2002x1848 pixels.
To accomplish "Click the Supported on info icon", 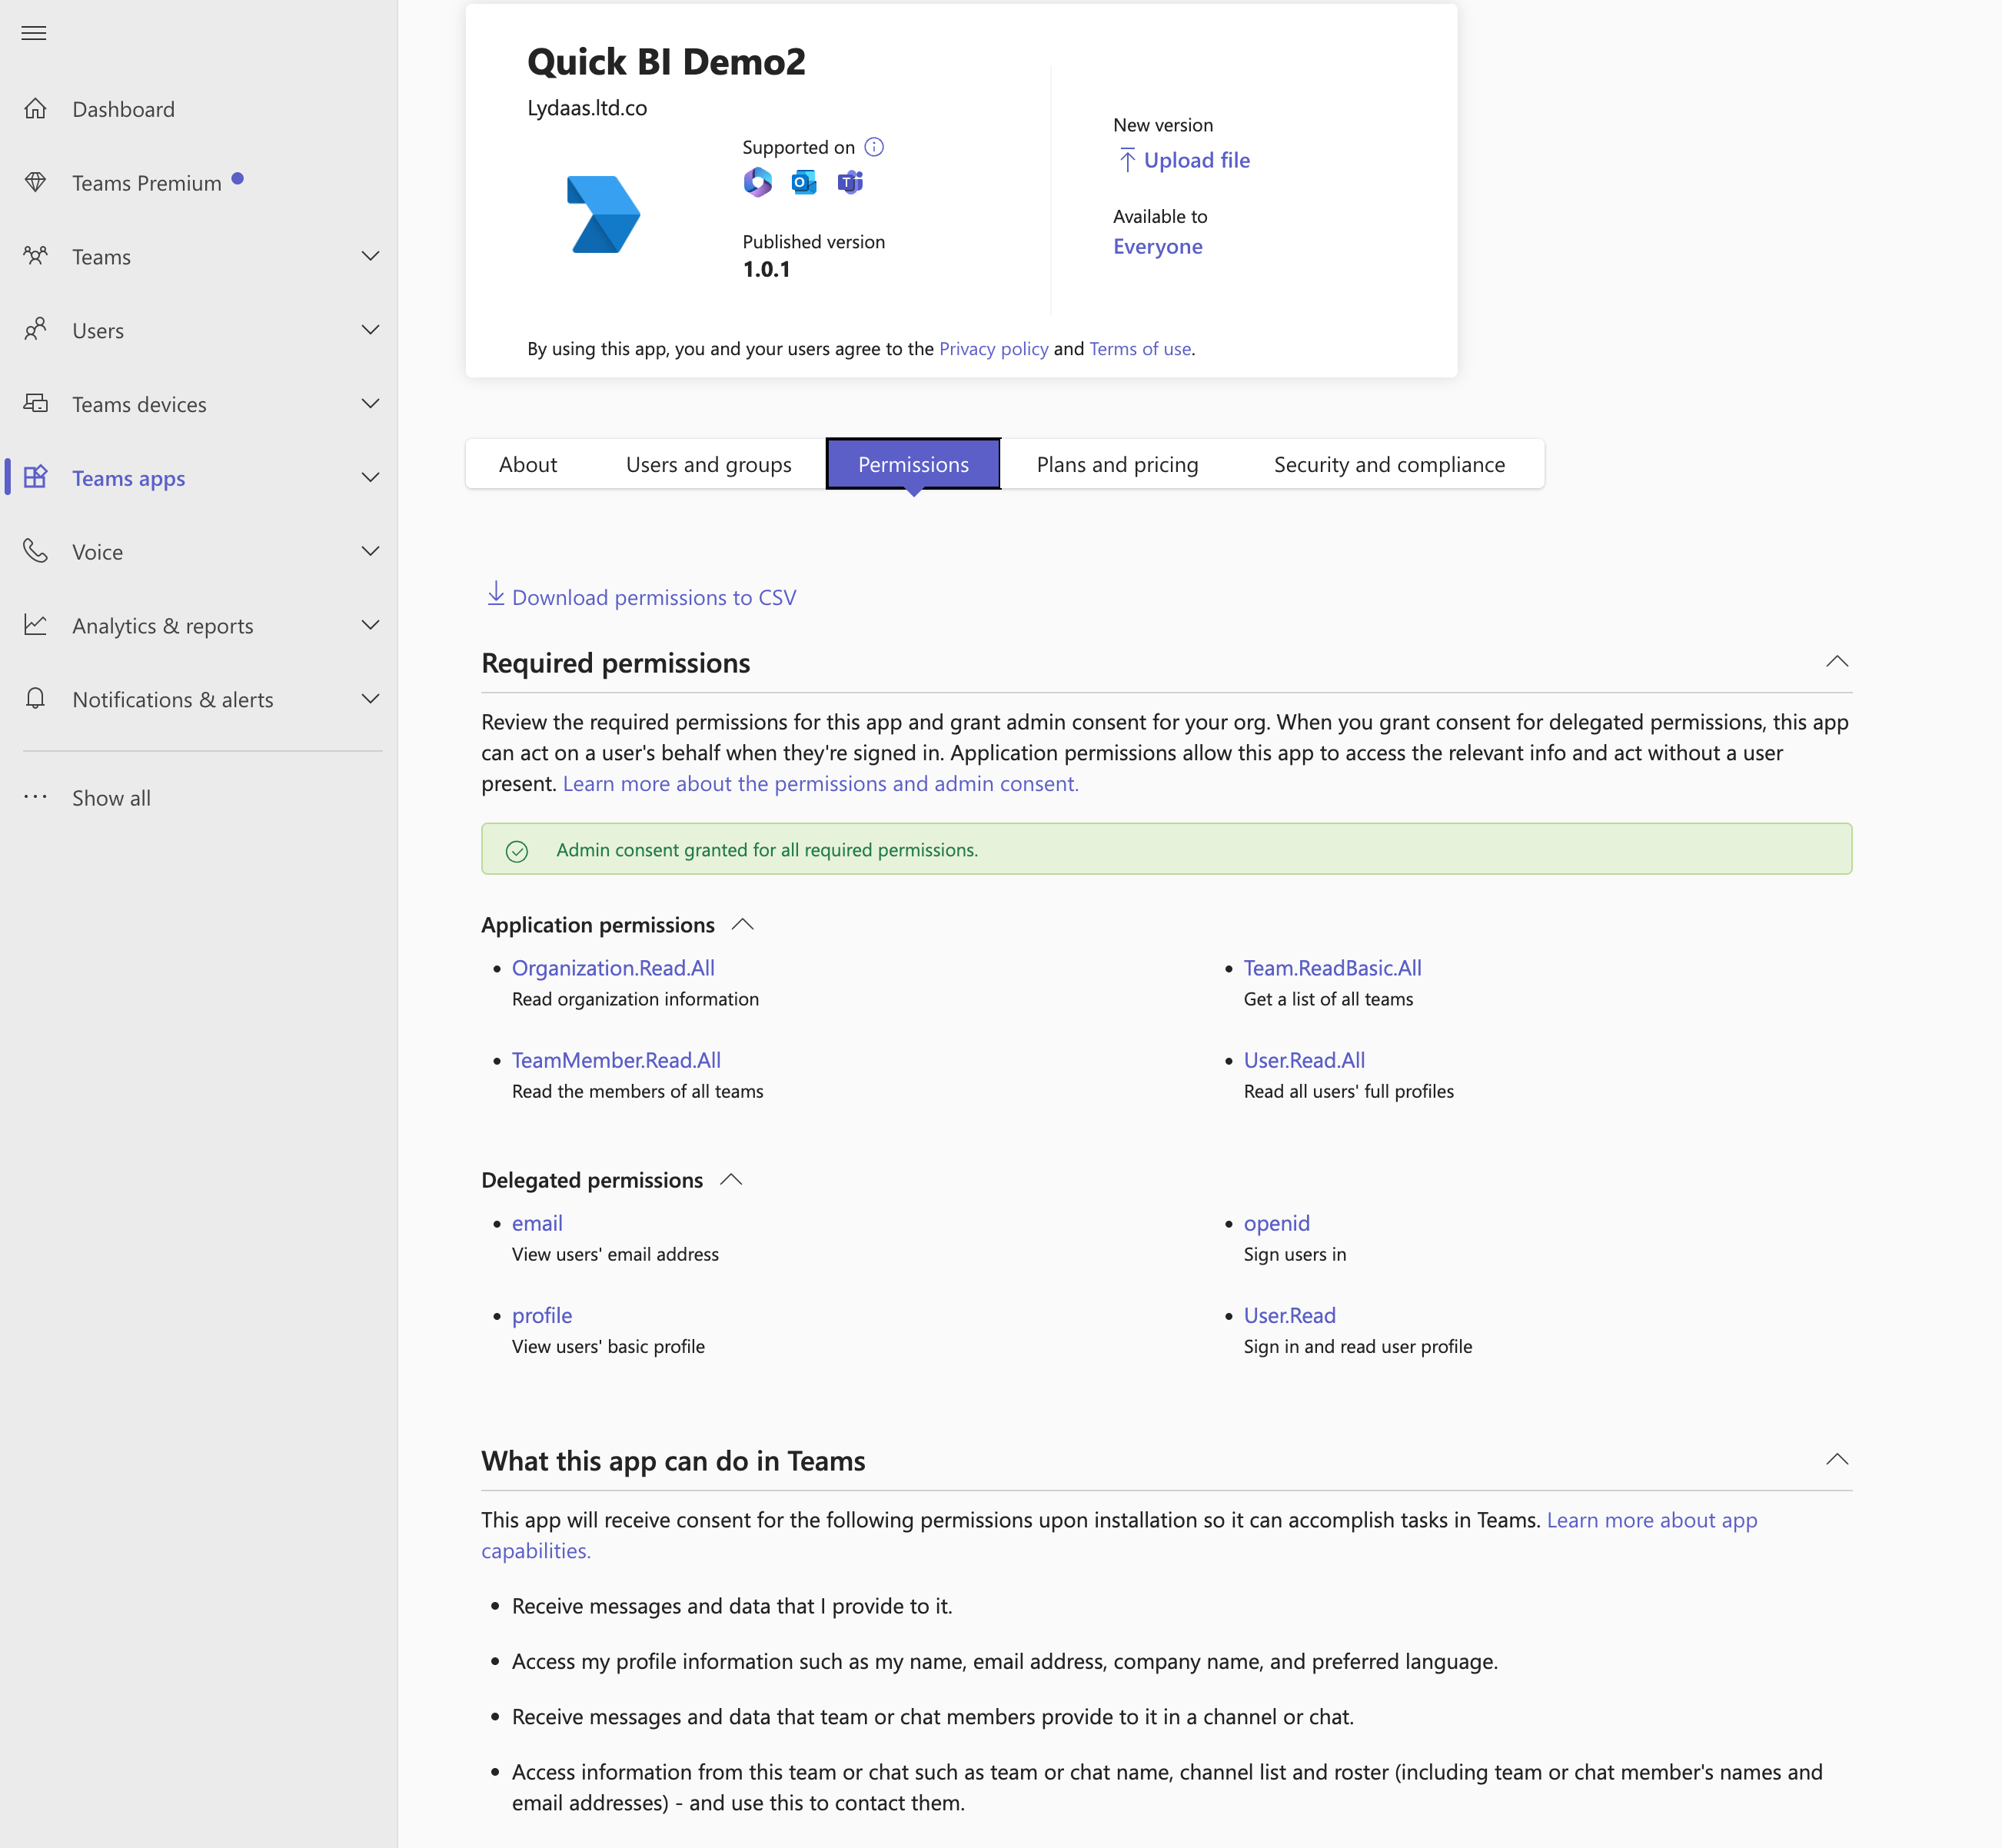I will point(874,147).
